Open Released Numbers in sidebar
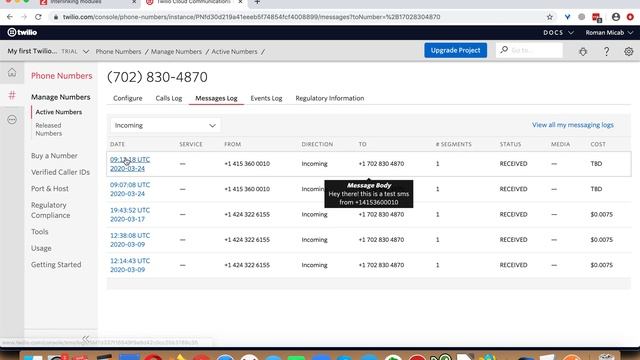The height and width of the screenshot is (360, 640). click(x=48, y=129)
